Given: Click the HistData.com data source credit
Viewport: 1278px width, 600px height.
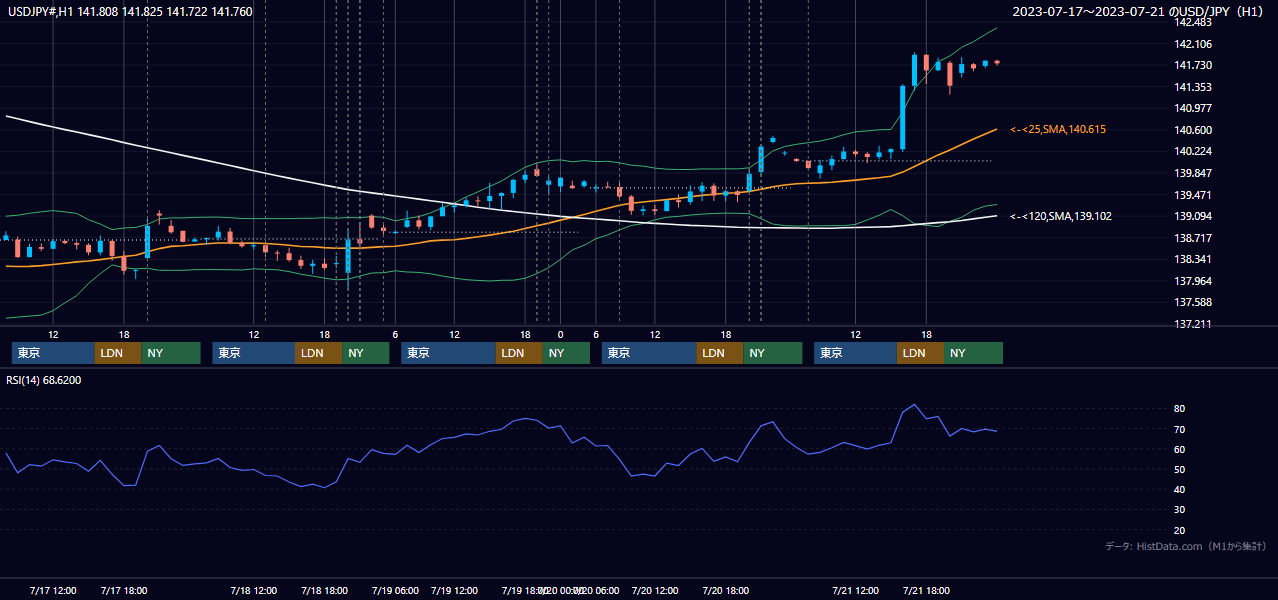Looking at the screenshot, I should coord(1186,546).
